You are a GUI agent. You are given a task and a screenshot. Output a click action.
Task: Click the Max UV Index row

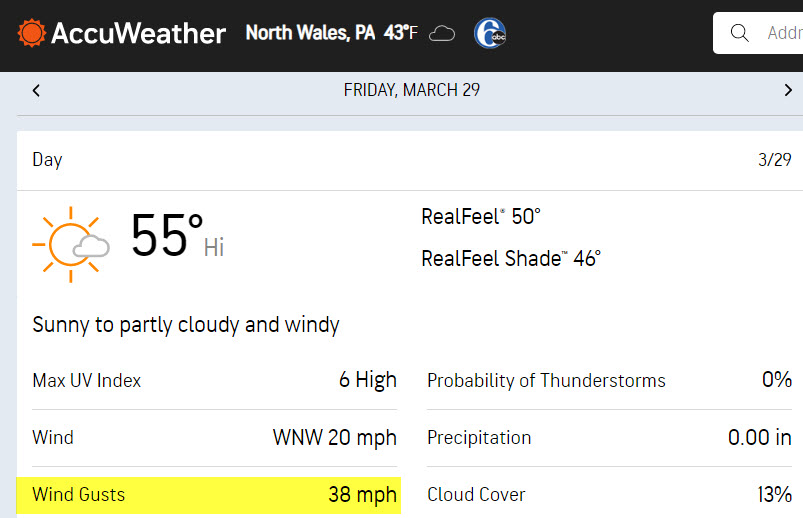point(215,380)
